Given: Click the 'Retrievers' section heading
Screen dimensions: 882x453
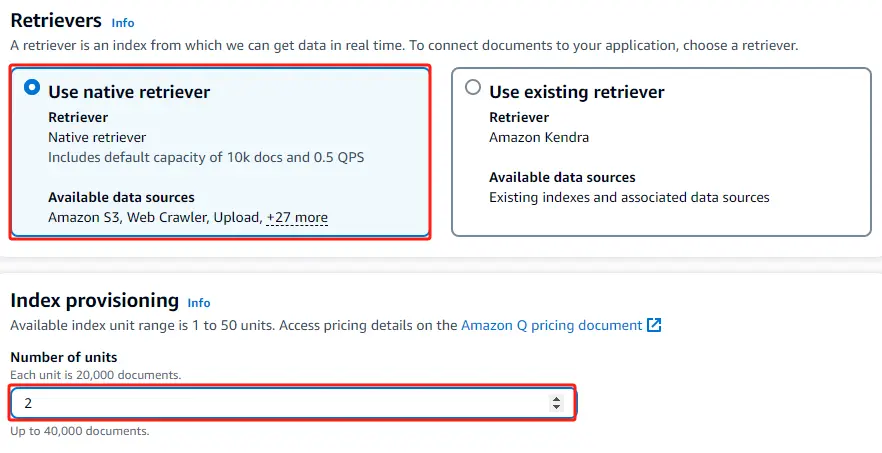Looking at the screenshot, I should [56, 20].
